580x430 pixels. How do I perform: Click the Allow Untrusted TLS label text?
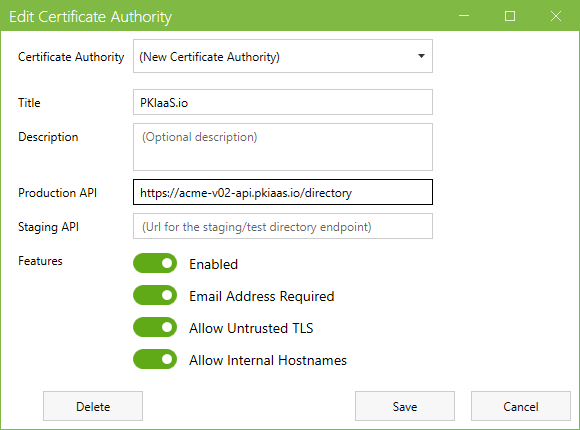coord(251,328)
